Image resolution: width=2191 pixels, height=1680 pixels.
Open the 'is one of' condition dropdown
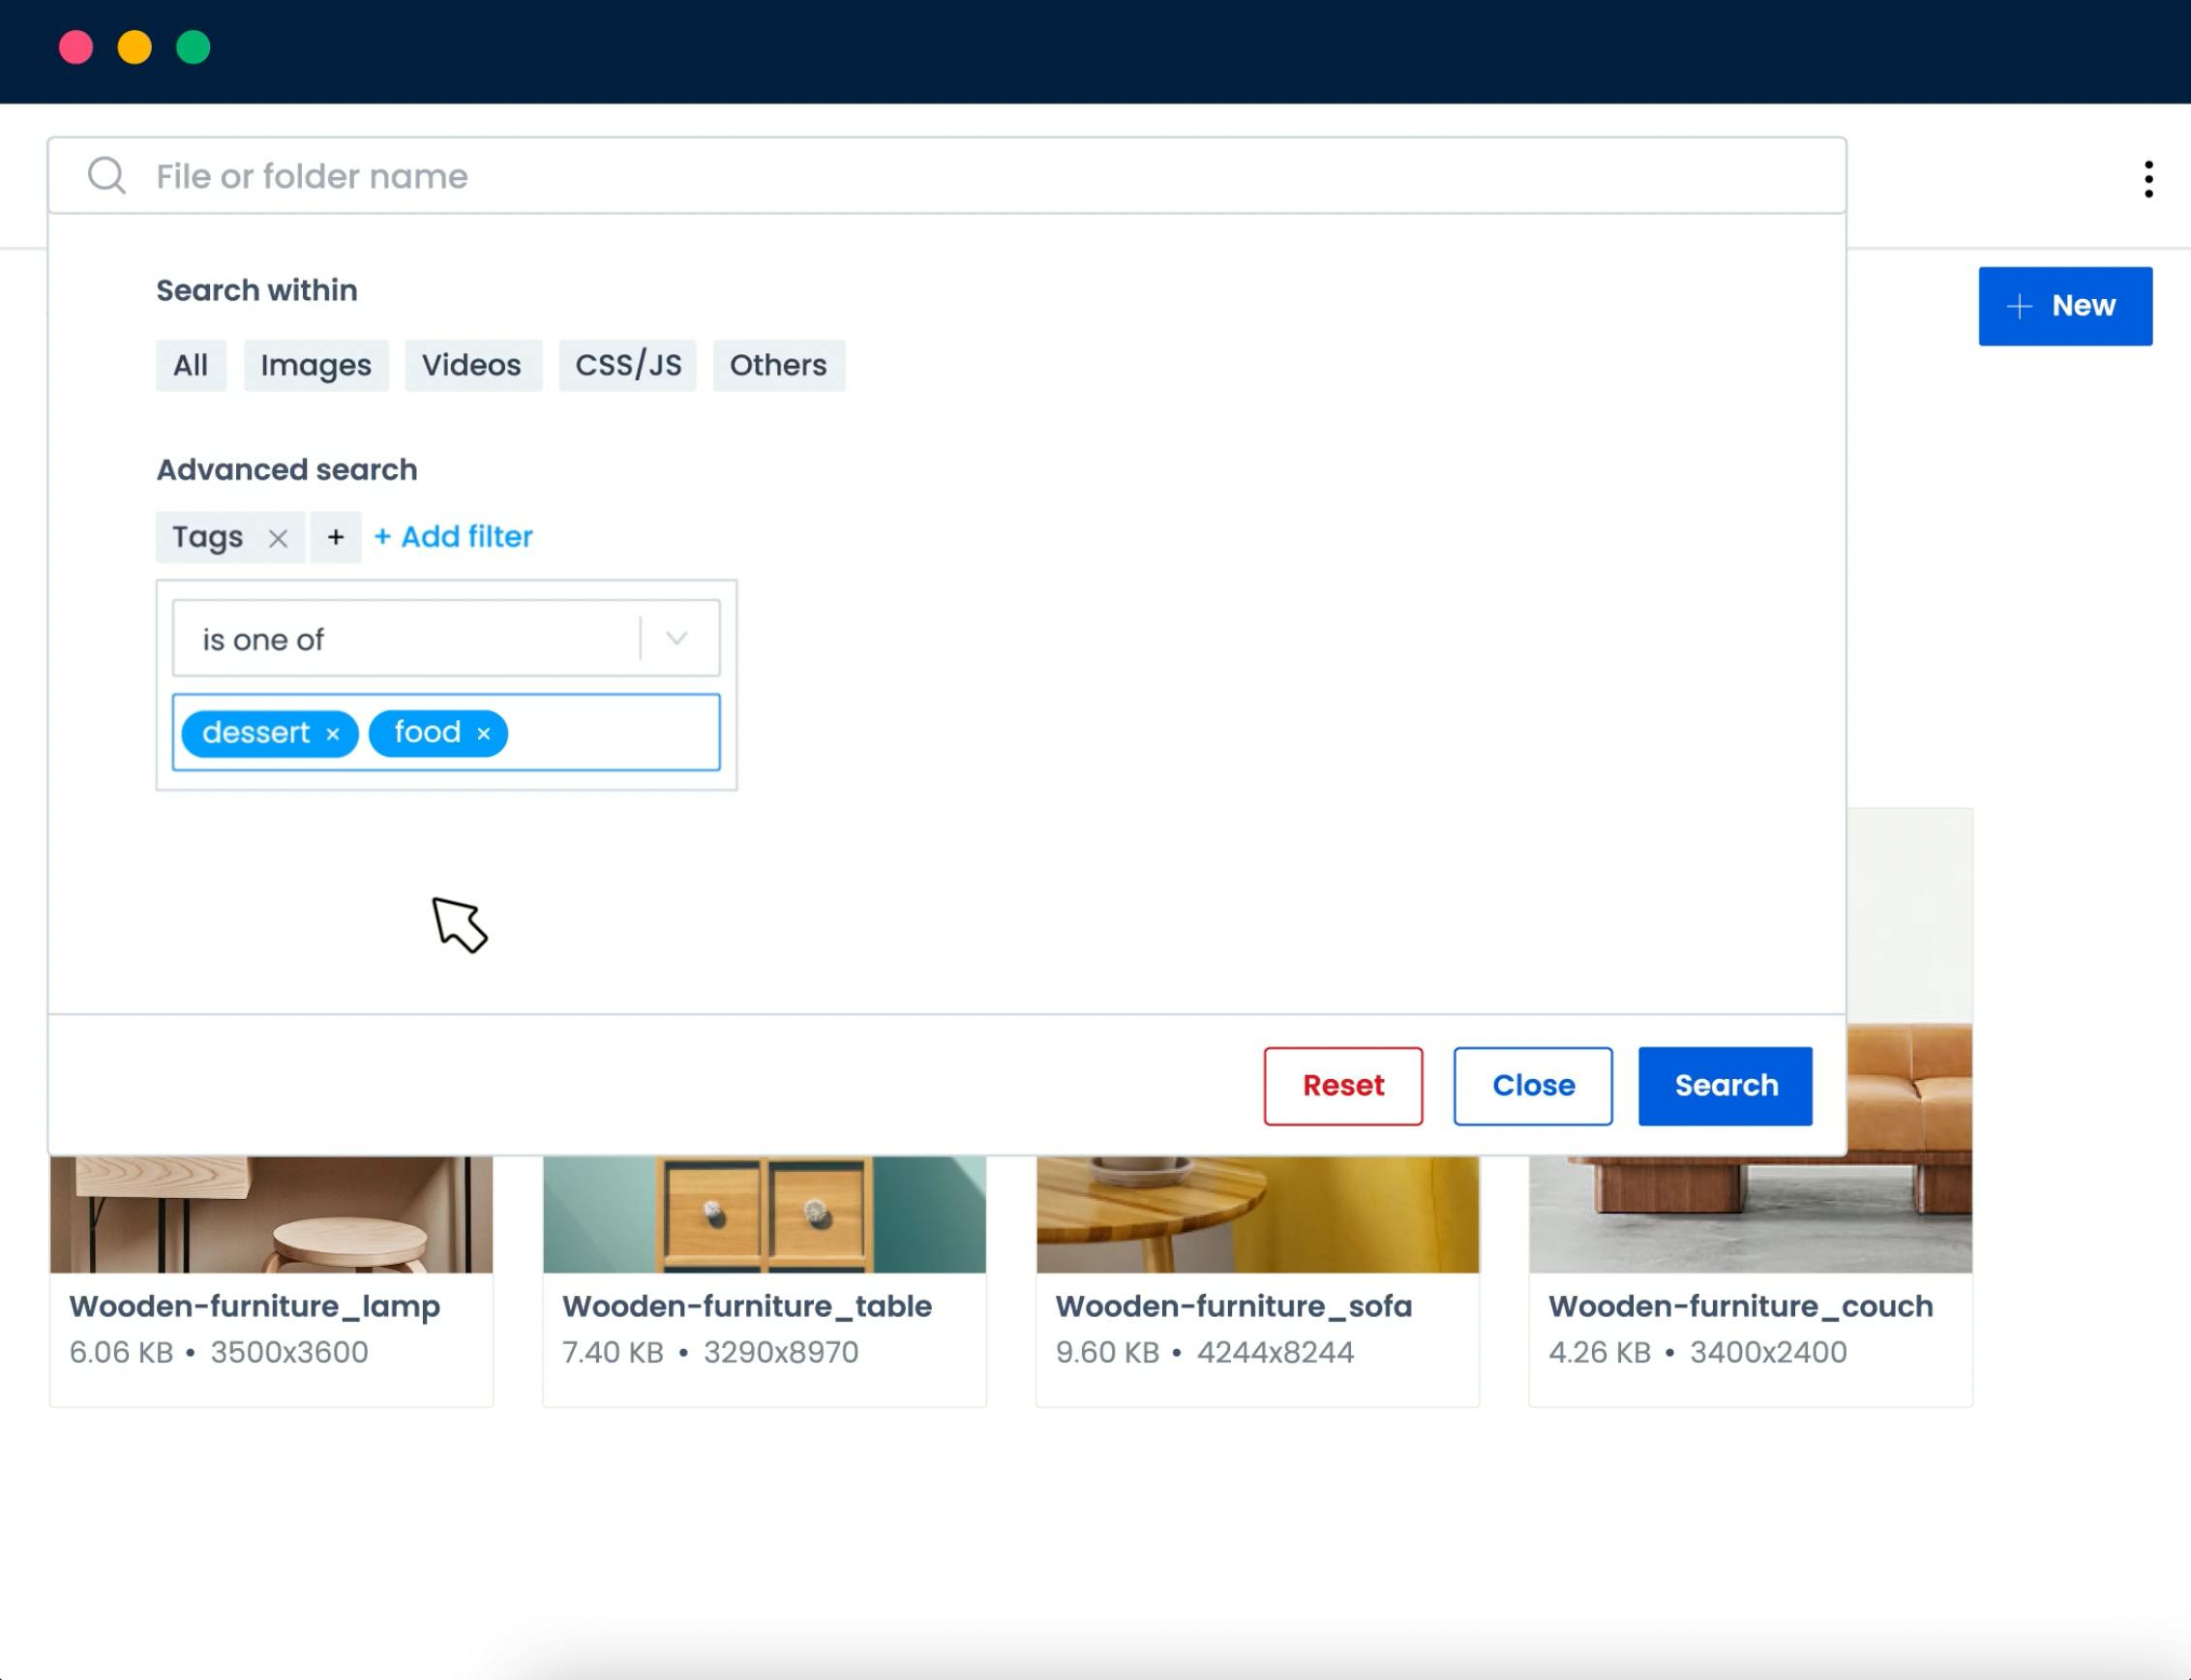coord(678,637)
